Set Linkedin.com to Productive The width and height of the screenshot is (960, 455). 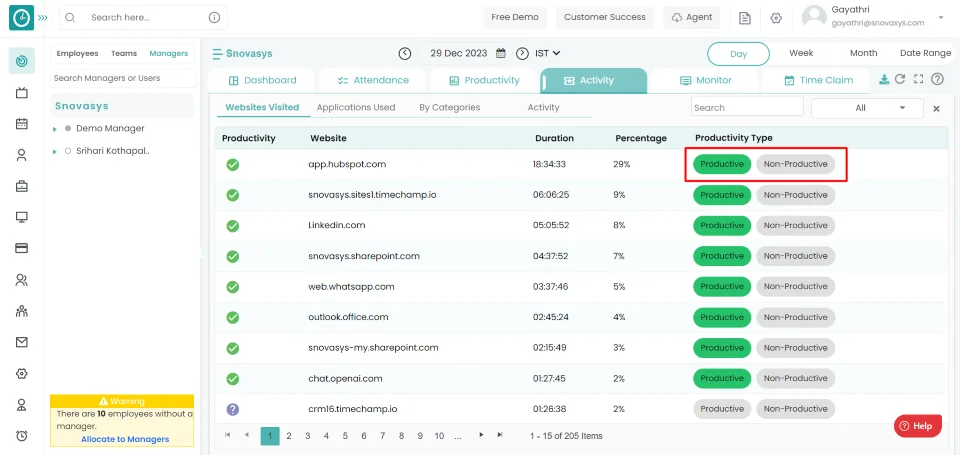(x=722, y=225)
